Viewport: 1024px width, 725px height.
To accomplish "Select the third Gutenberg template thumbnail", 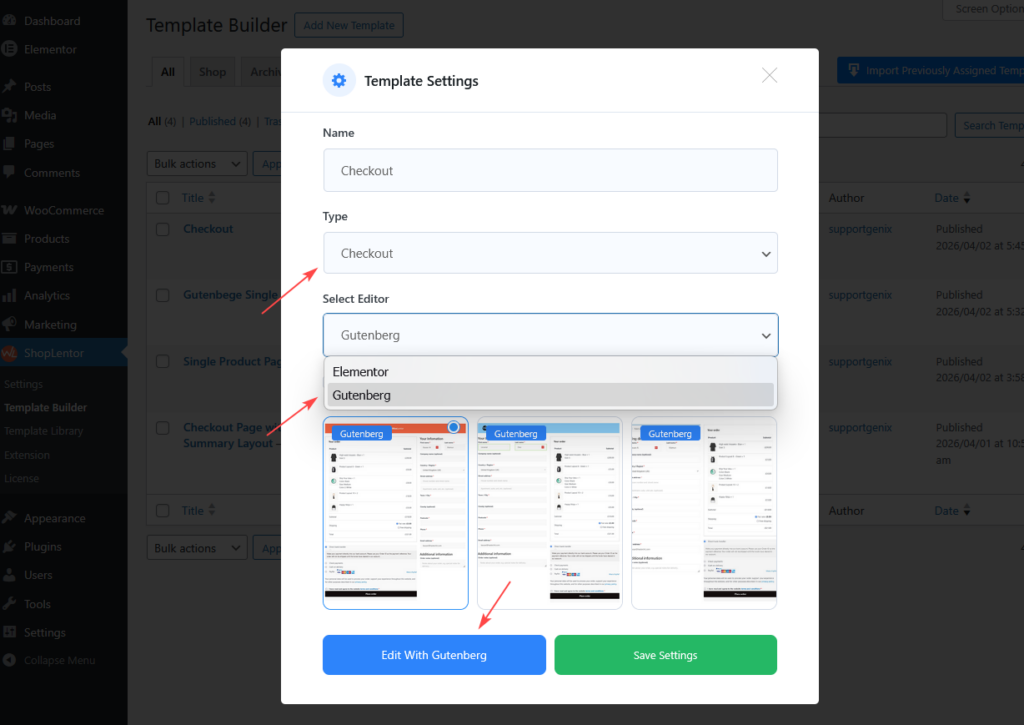I will 704,513.
